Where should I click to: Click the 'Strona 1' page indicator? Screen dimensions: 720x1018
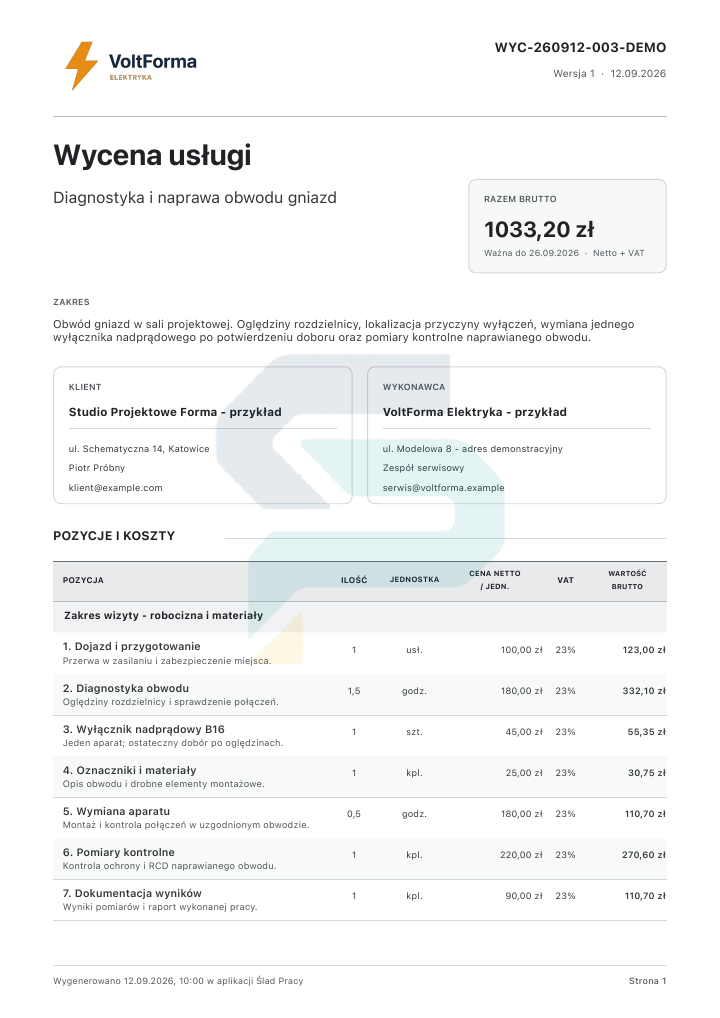tap(647, 981)
